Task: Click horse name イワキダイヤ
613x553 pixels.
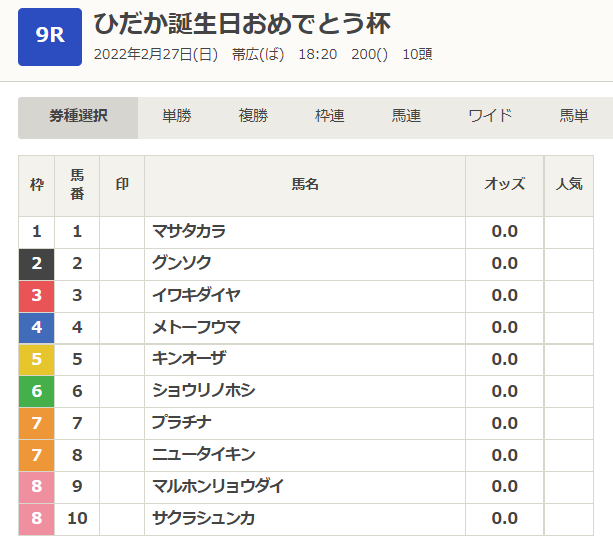Action: [196, 296]
